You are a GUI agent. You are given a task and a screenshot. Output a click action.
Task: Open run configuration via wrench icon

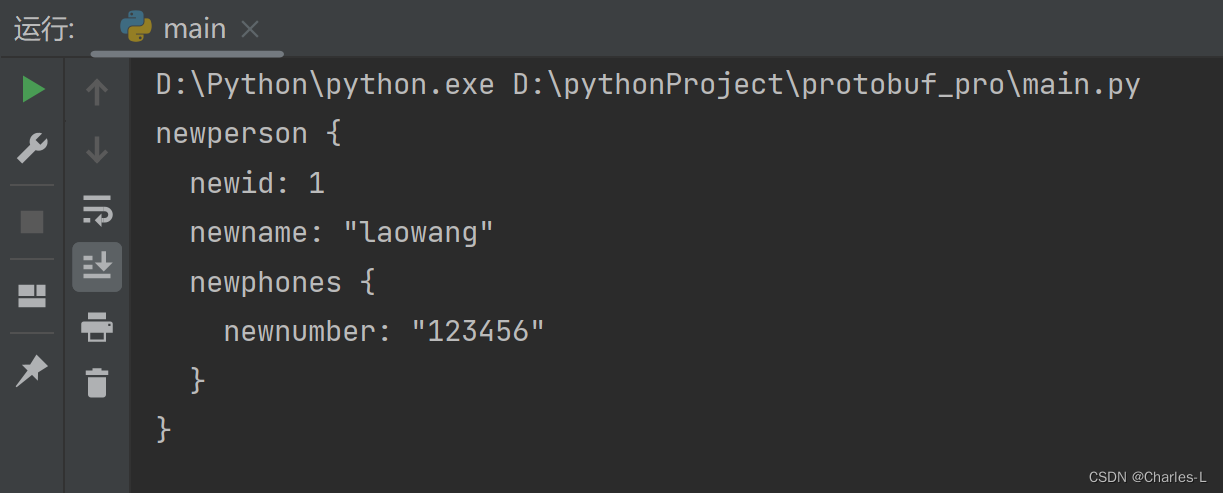pyautogui.click(x=32, y=149)
